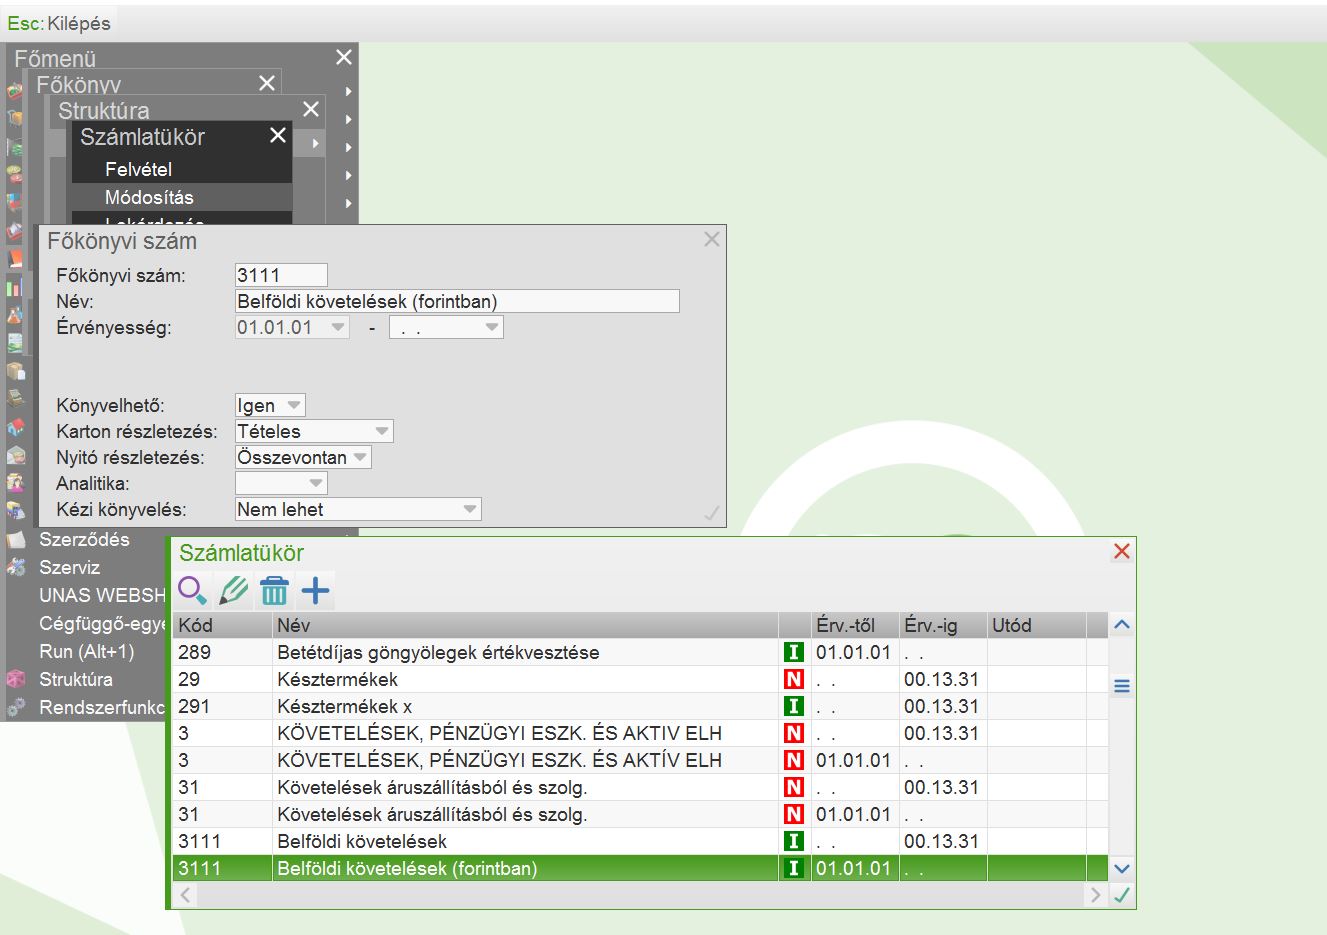Click the Kód column header
Image resolution: width=1327 pixels, height=935 pixels.
[x=223, y=625]
